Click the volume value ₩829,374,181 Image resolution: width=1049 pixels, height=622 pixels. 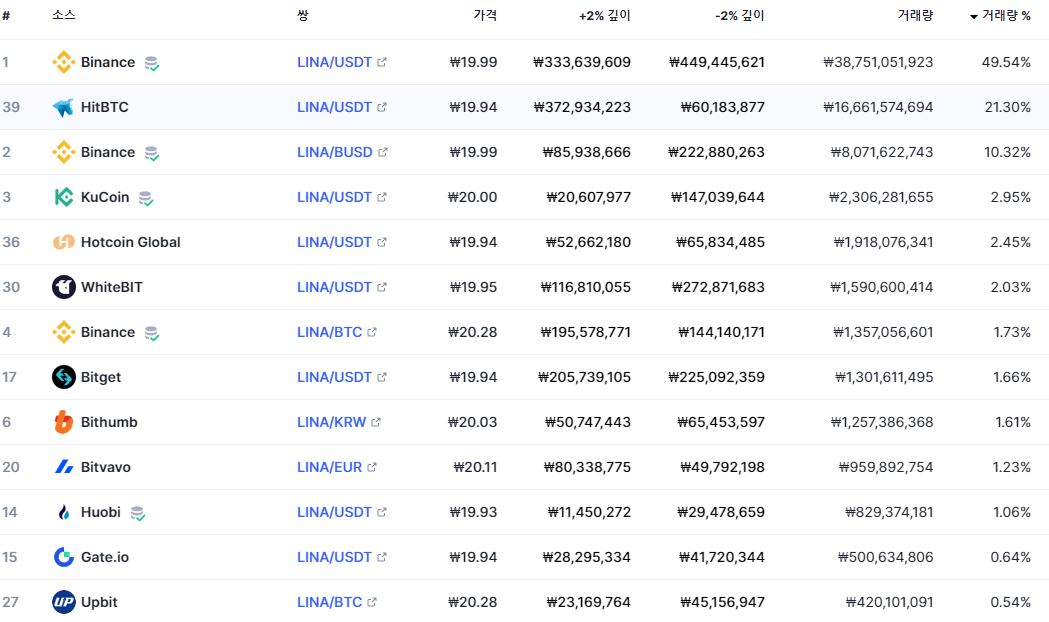click(889, 512)
